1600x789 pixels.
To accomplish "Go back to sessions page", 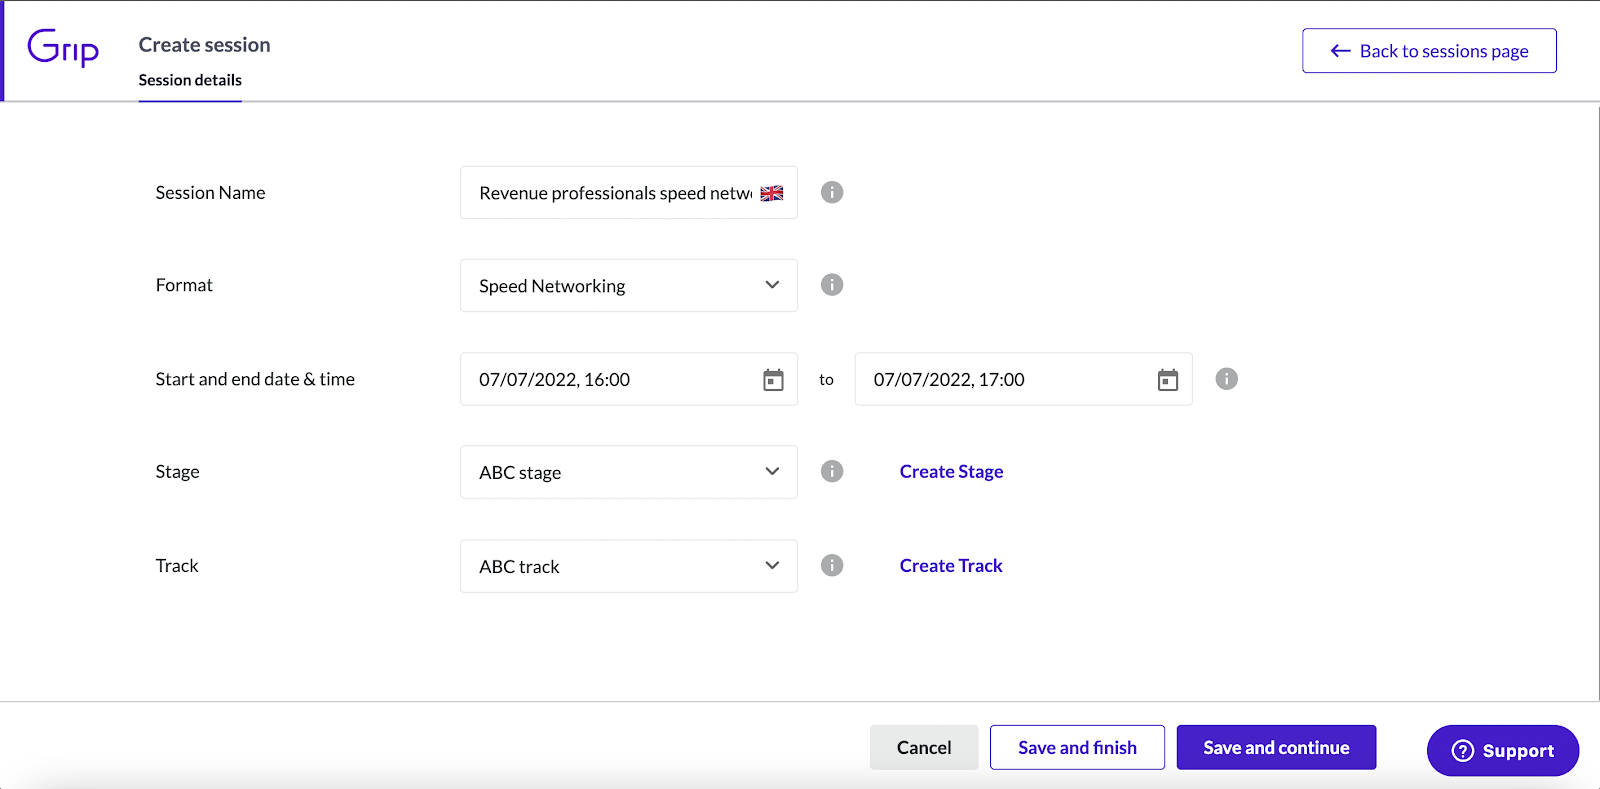I will 1429,51.
